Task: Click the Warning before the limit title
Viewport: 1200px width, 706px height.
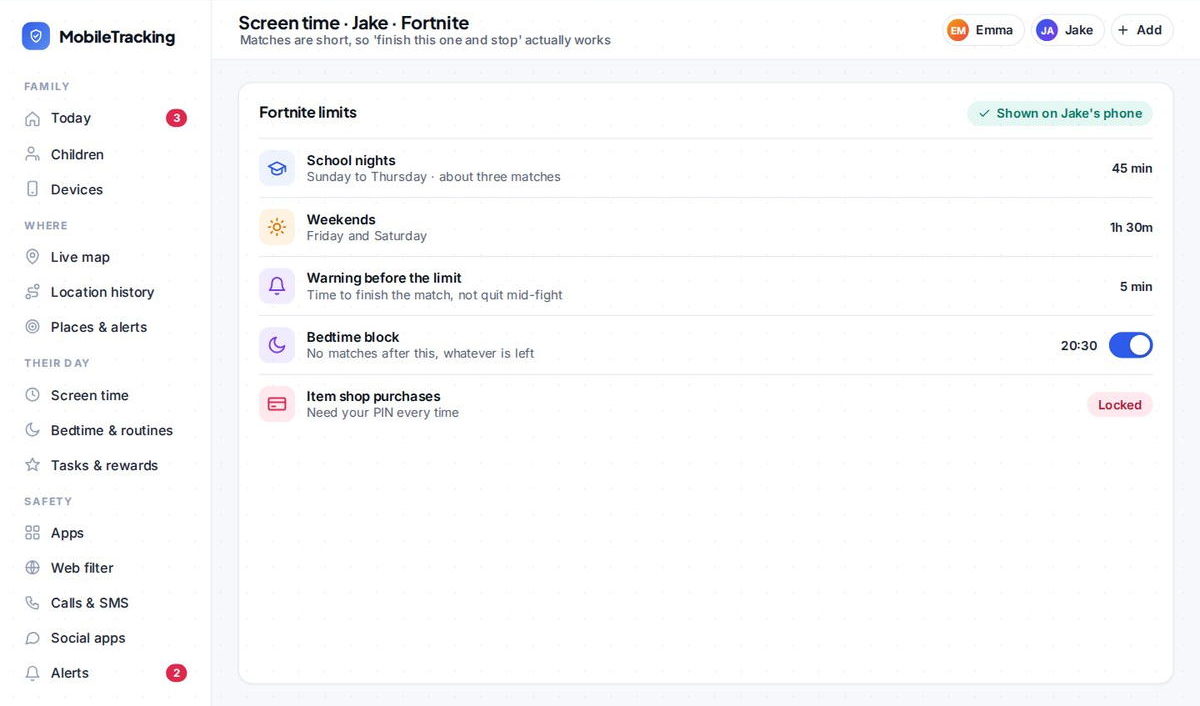Action: pos(384,278)
